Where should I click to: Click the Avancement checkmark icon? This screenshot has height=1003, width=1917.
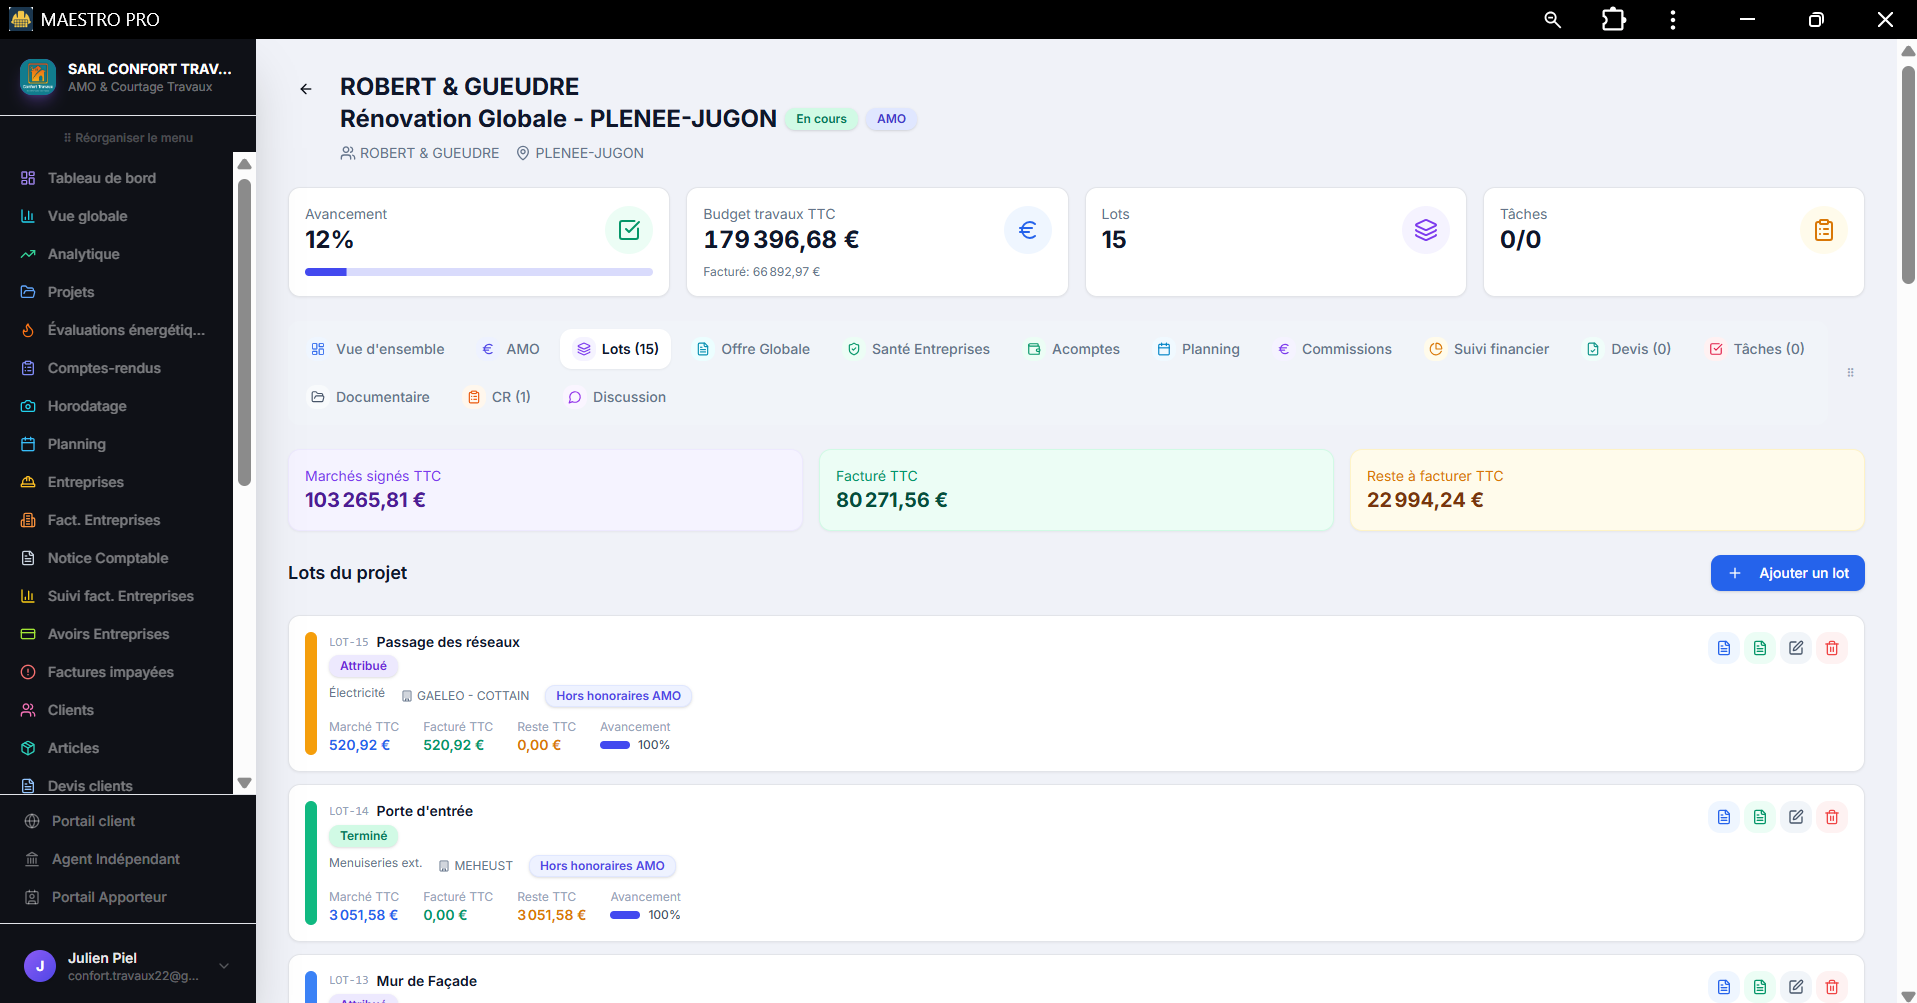click(629, 230)
